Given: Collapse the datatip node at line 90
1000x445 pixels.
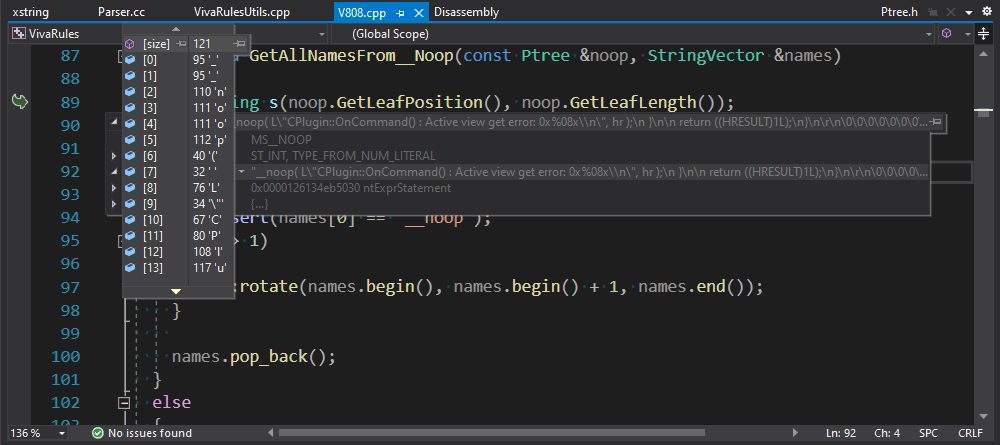Looking at the screenshot, I should pos(114,122).
